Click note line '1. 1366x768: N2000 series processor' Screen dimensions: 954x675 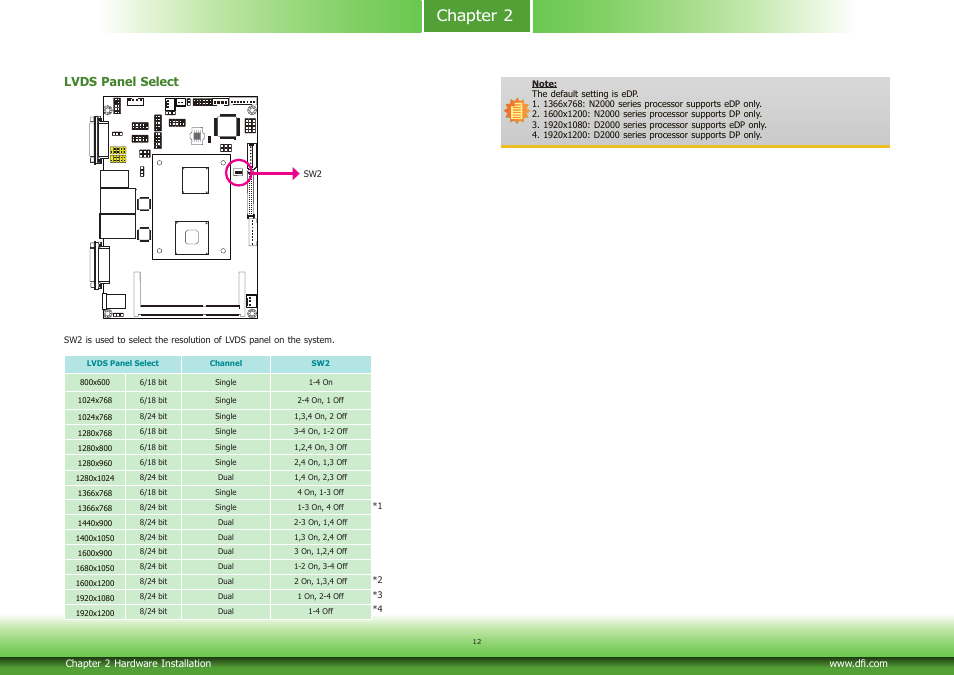[x=647, y=104]
